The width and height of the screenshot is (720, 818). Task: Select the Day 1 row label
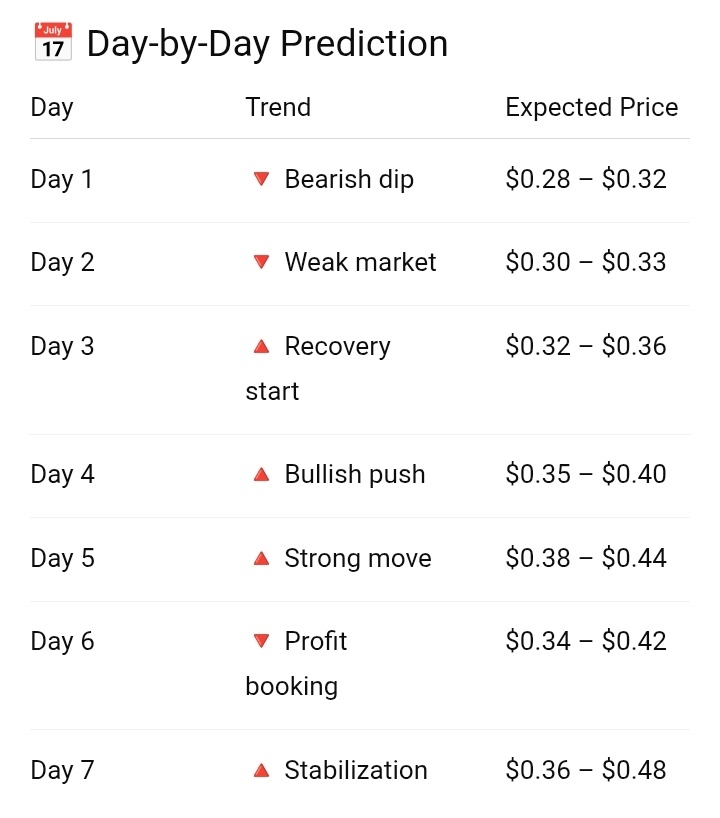[x=62, y=179]
